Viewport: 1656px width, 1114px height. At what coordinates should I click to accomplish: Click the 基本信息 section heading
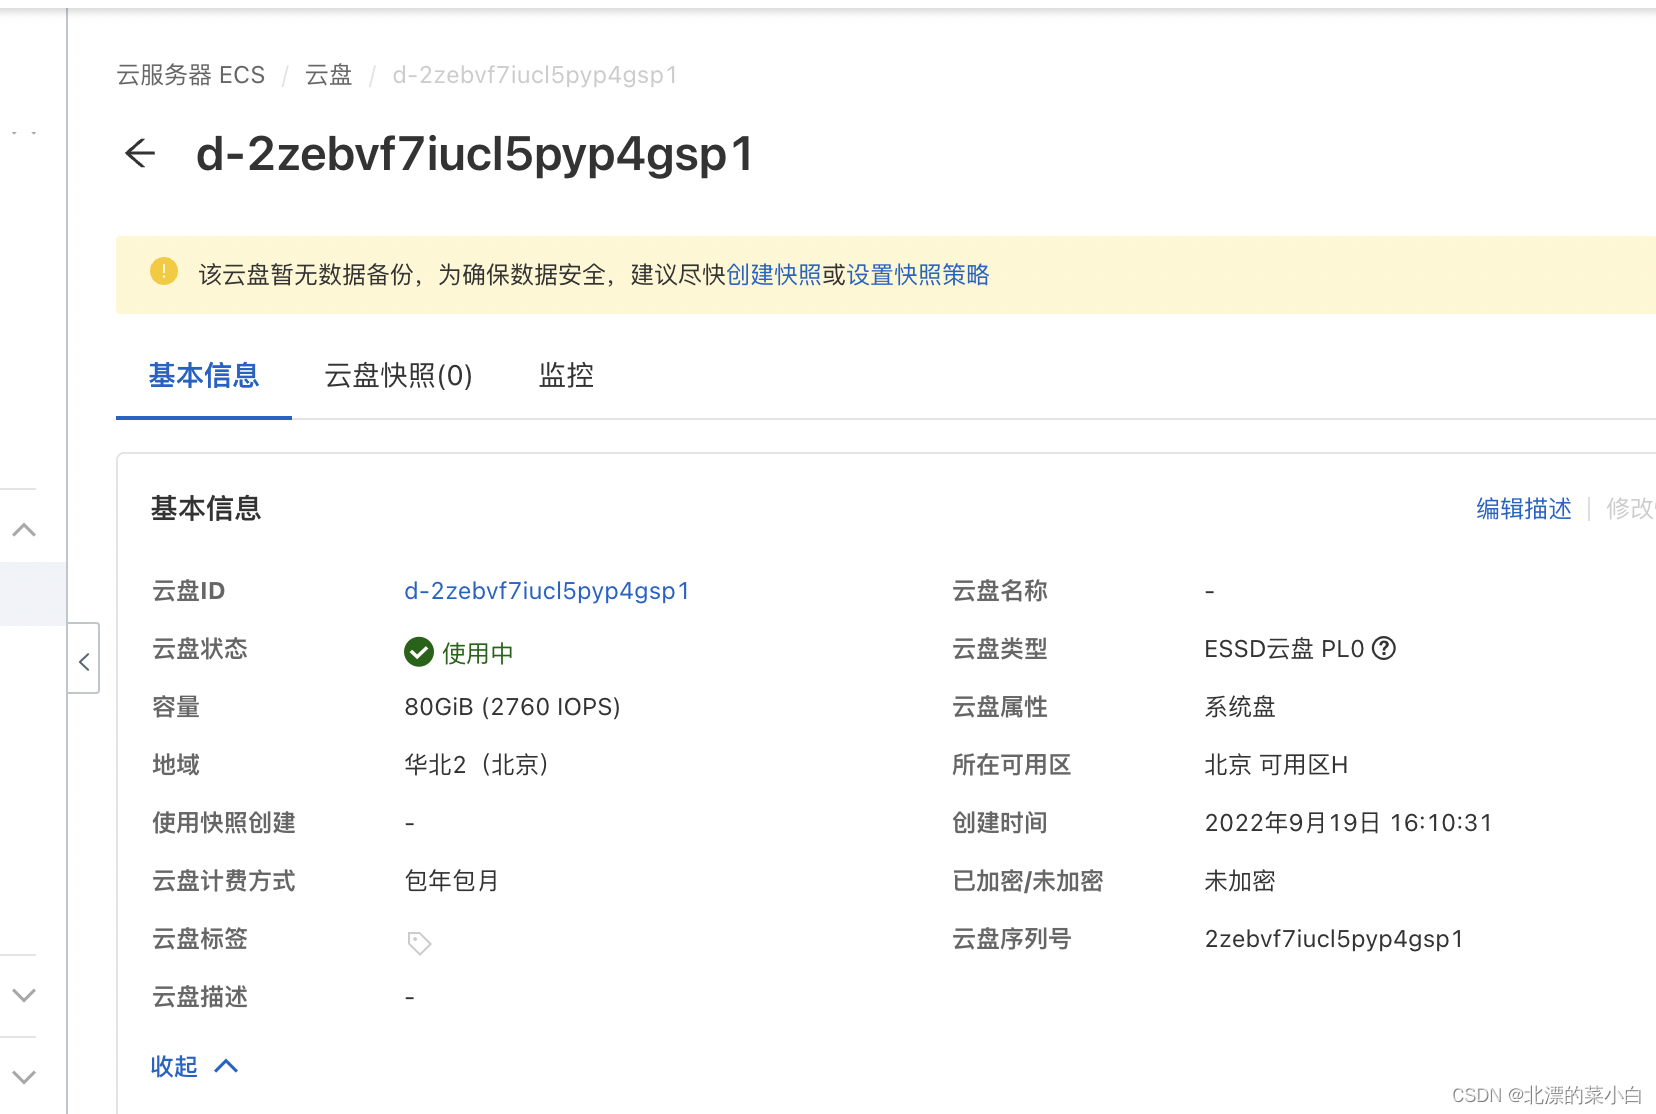coord(206,508)
